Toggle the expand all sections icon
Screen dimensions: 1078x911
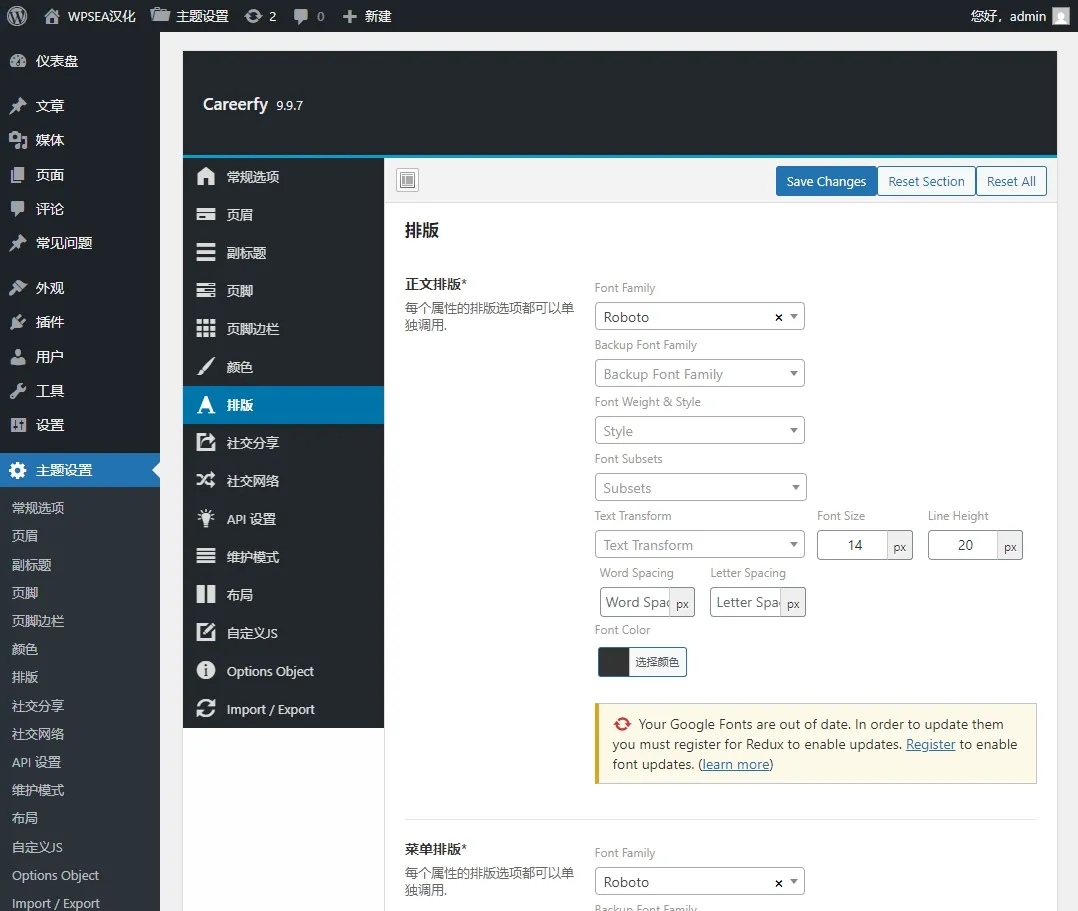coord(407,181)
